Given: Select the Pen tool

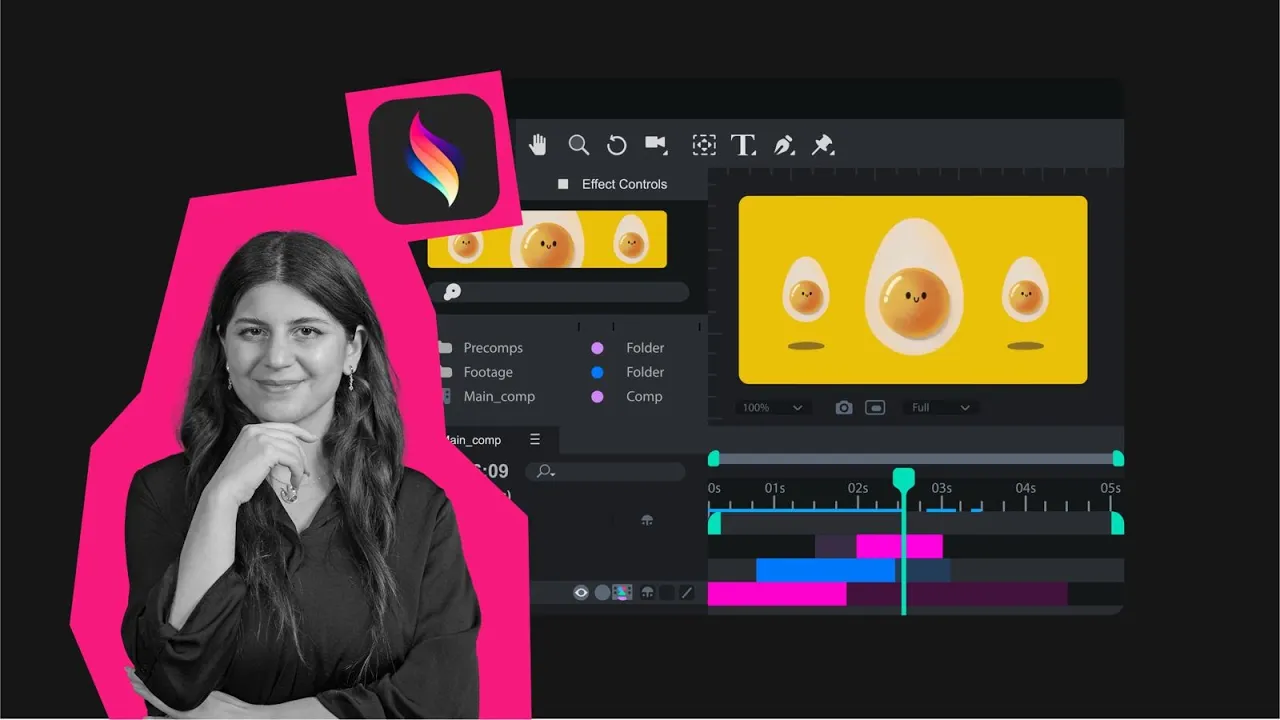Looking at the screenshot, I should click(x=784, y=145).
